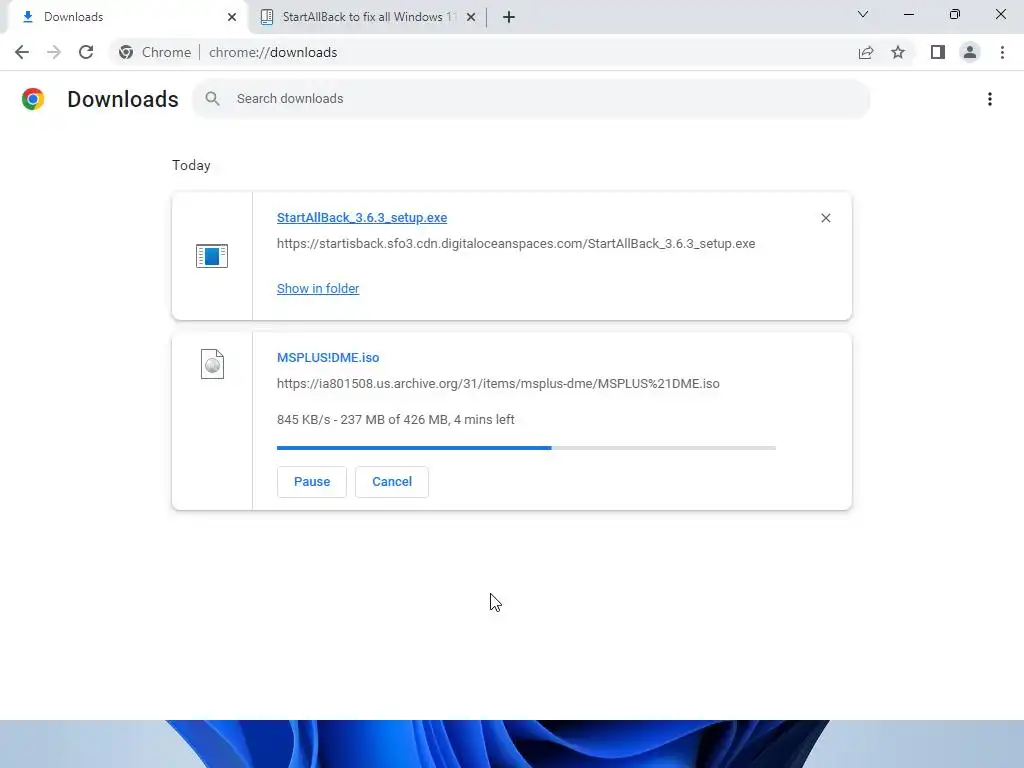Go back with the browser back arrow
This screenshot has width=1024, height=768.
[22, 52]
